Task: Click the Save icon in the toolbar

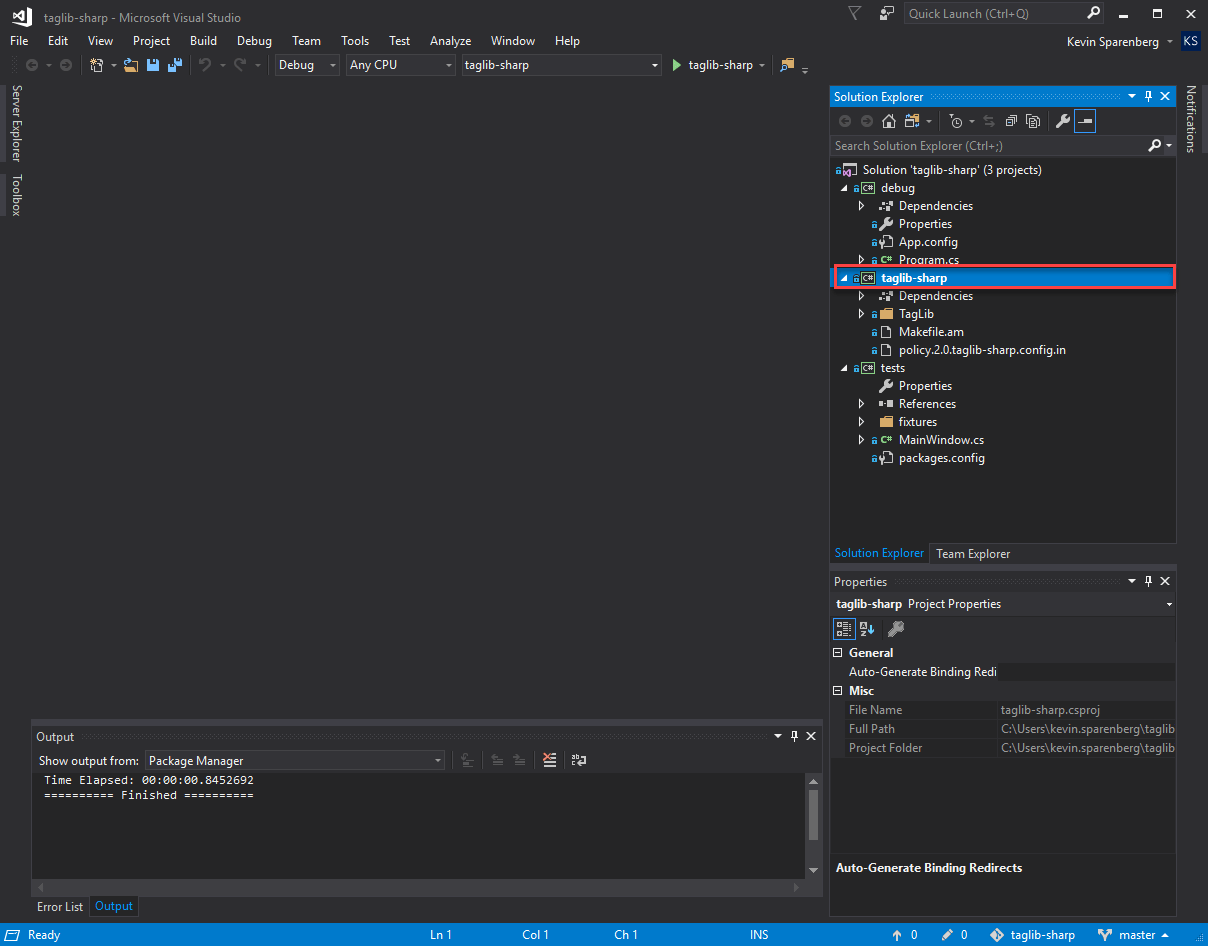Action: point(153,65)
